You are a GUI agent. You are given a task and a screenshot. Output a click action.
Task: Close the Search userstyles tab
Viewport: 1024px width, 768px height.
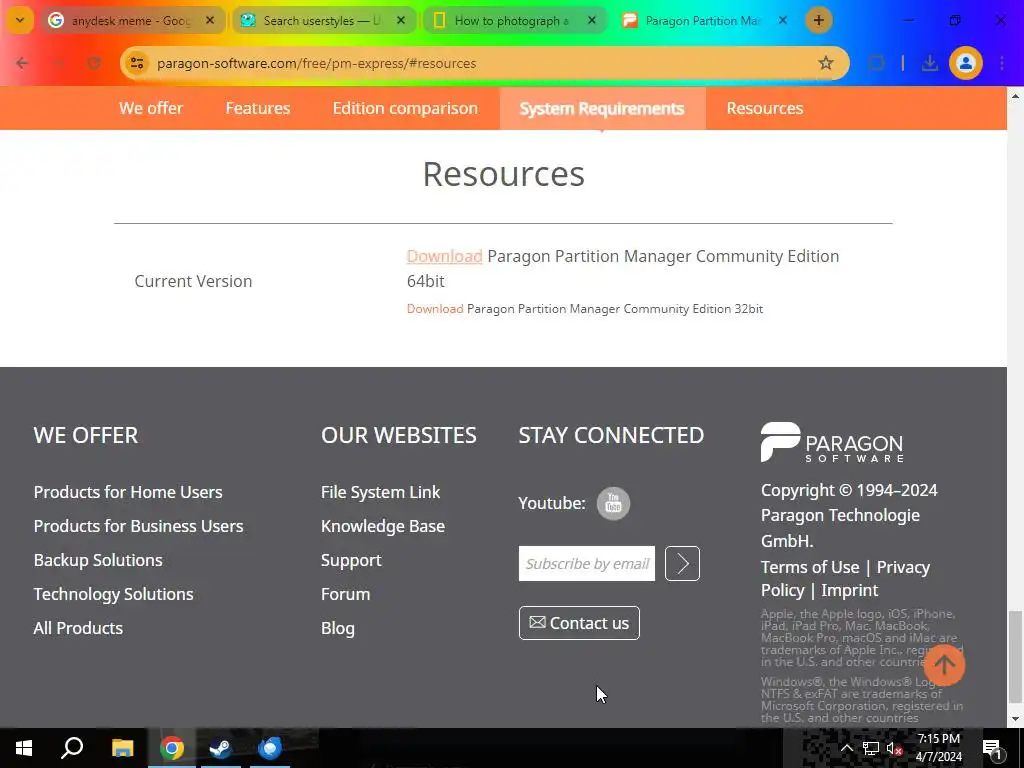tap(401, 20)
